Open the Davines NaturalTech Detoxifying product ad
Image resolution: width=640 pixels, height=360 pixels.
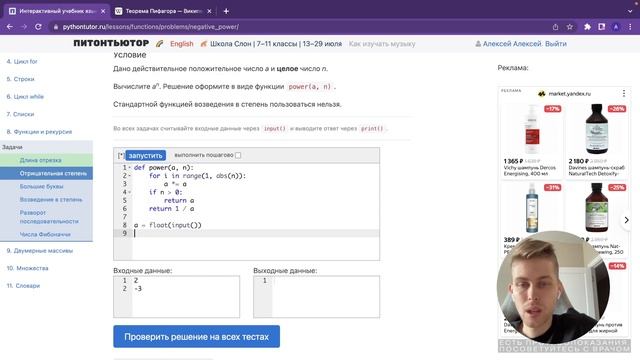[x=597, y=140]
